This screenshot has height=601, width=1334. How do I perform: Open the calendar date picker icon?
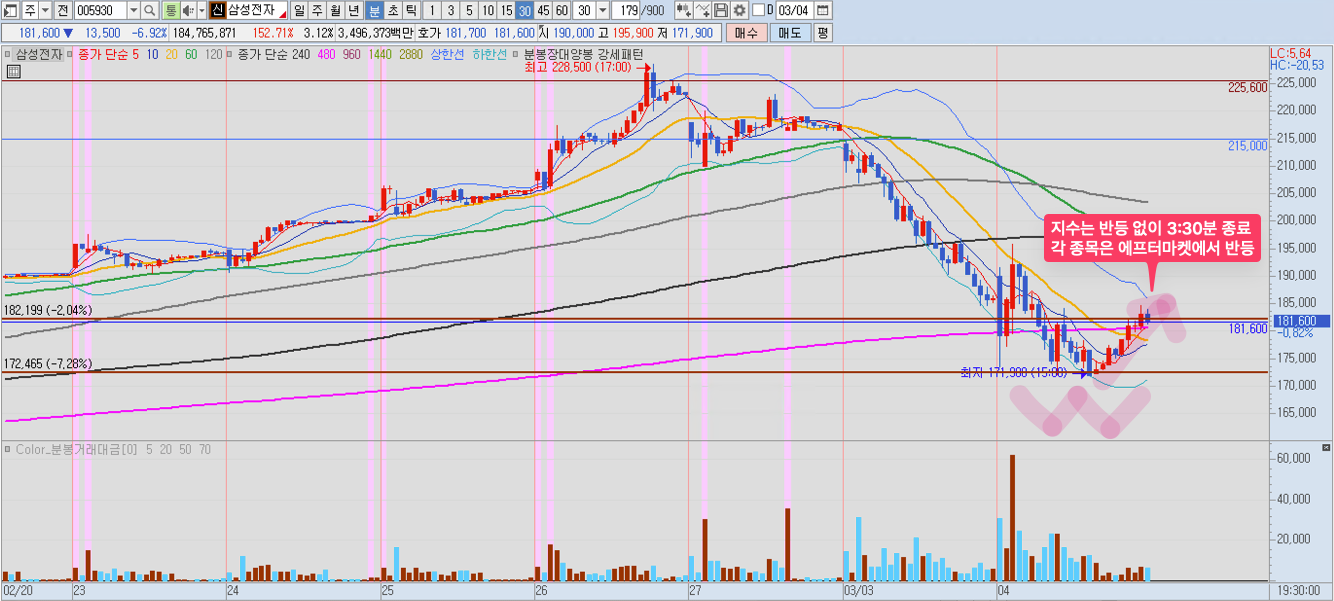(822, 10)
